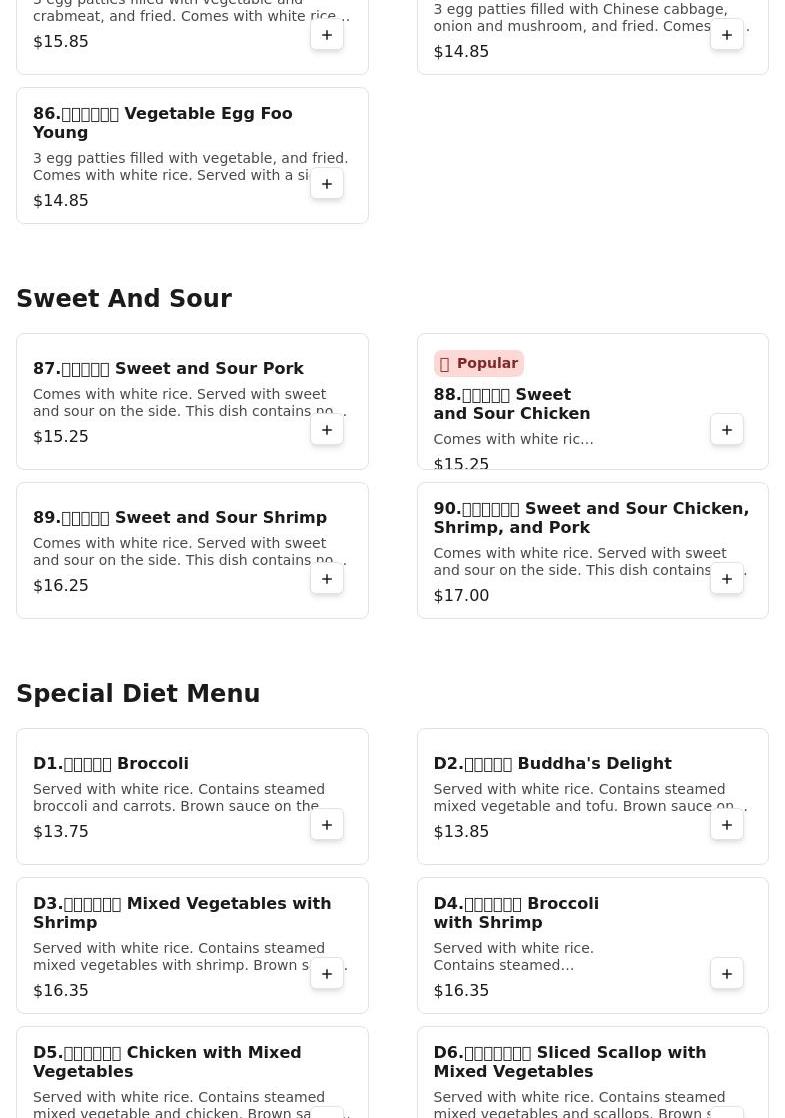Add the $15.85 egg foo young item
This screenshot has width=785, height=1118.
coord(327,35)
